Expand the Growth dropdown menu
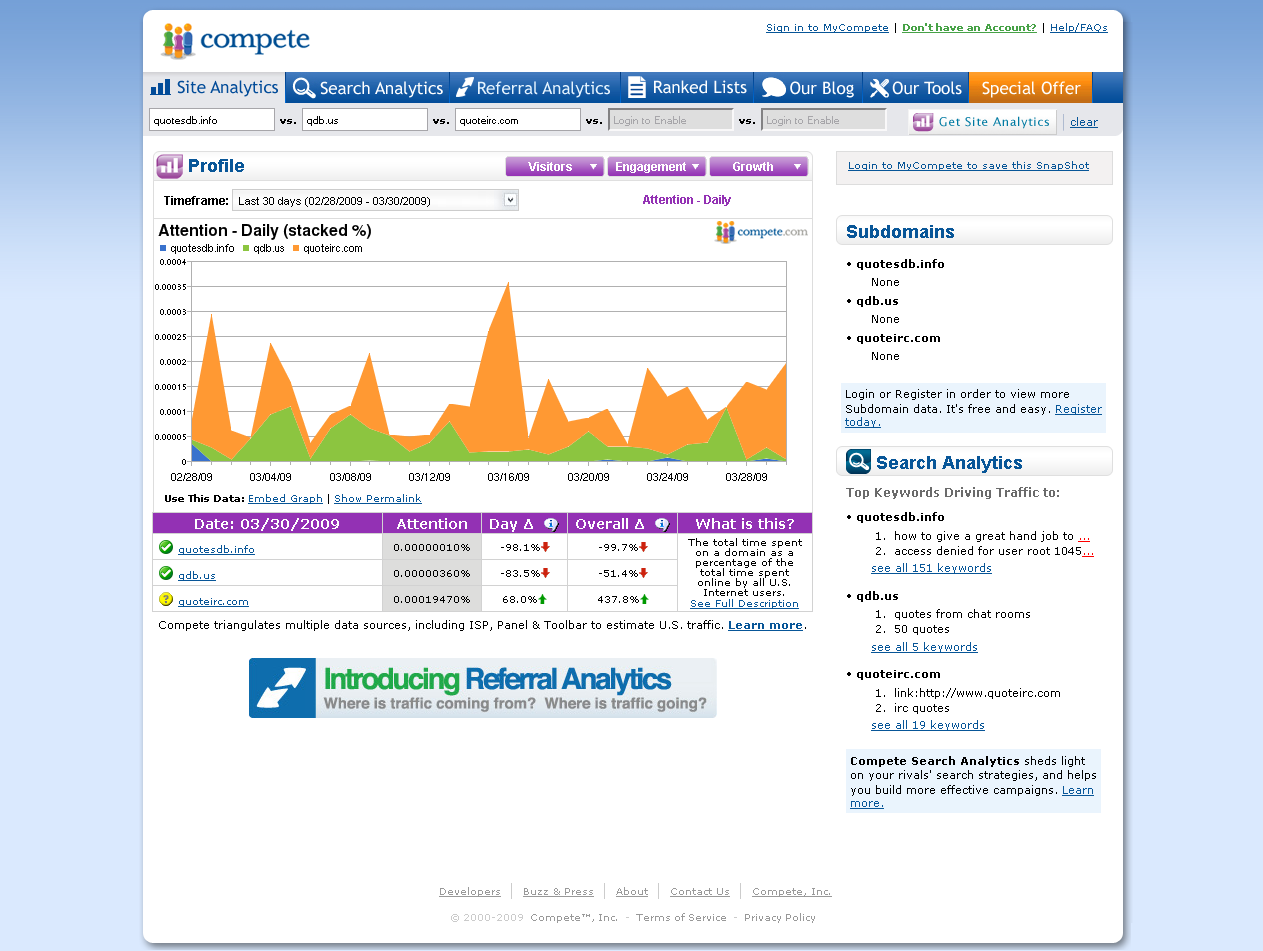This screenshot has width=1263, height=951. (758, 167)
